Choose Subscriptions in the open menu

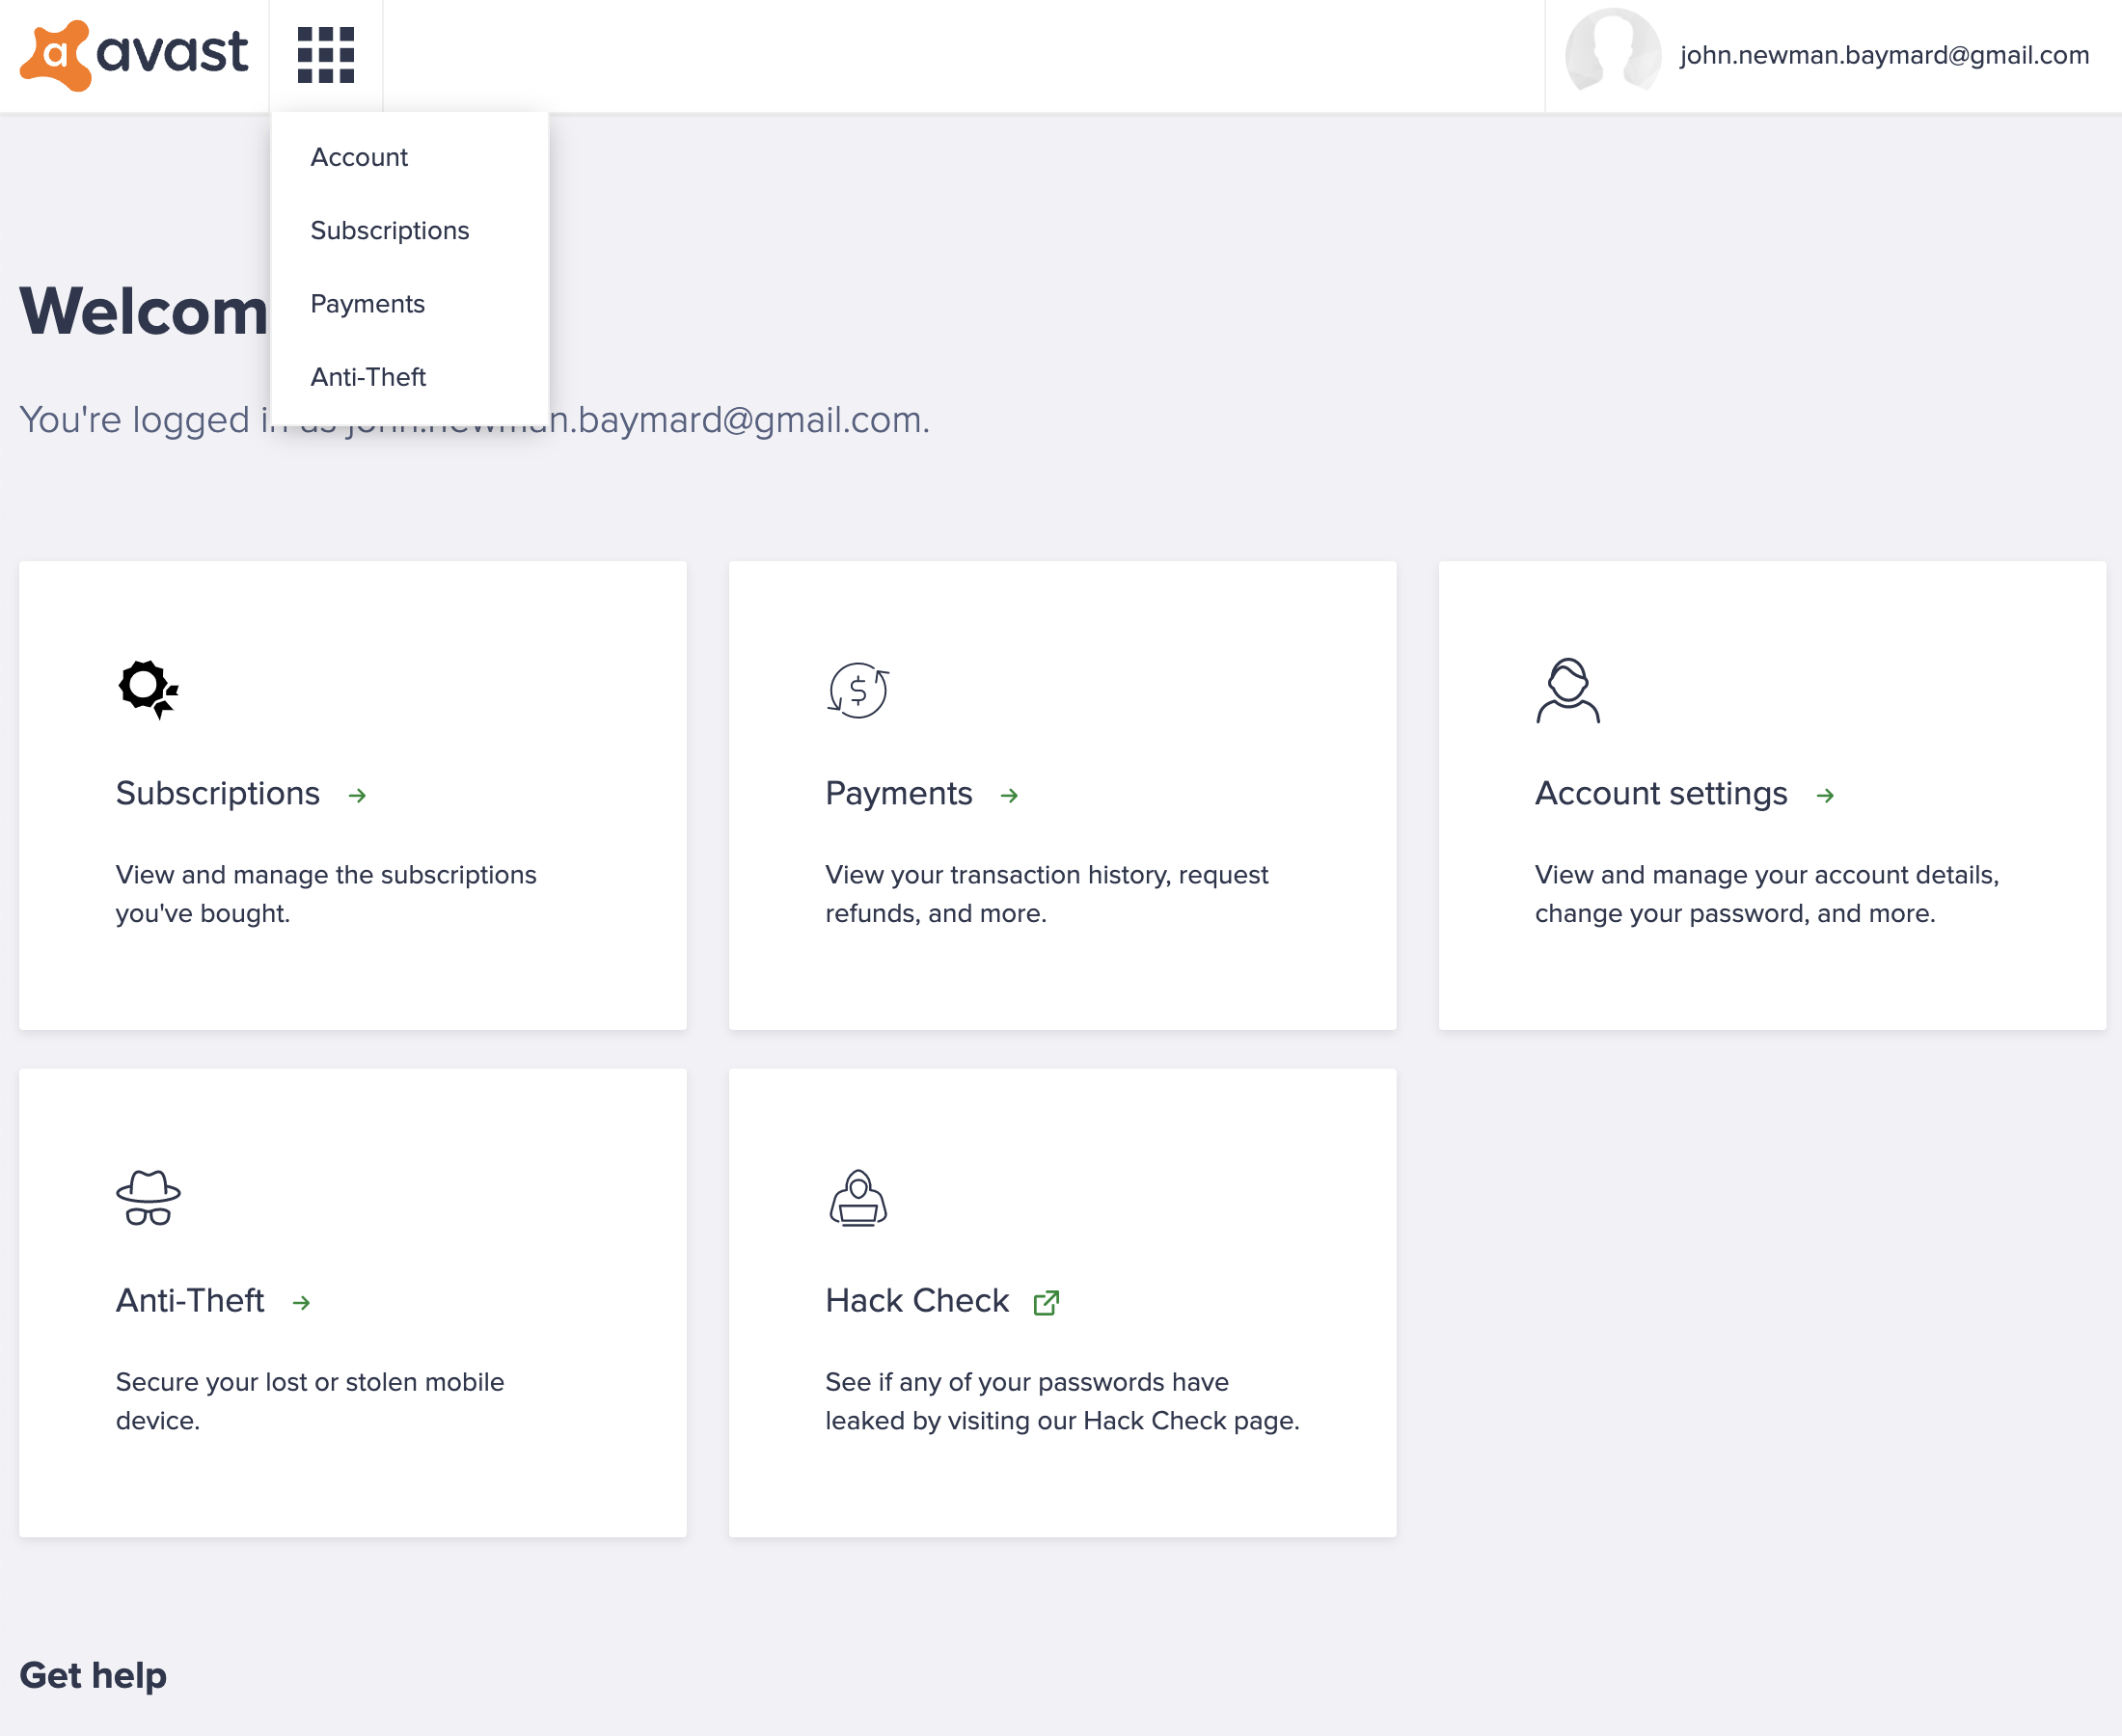(390, 230)
